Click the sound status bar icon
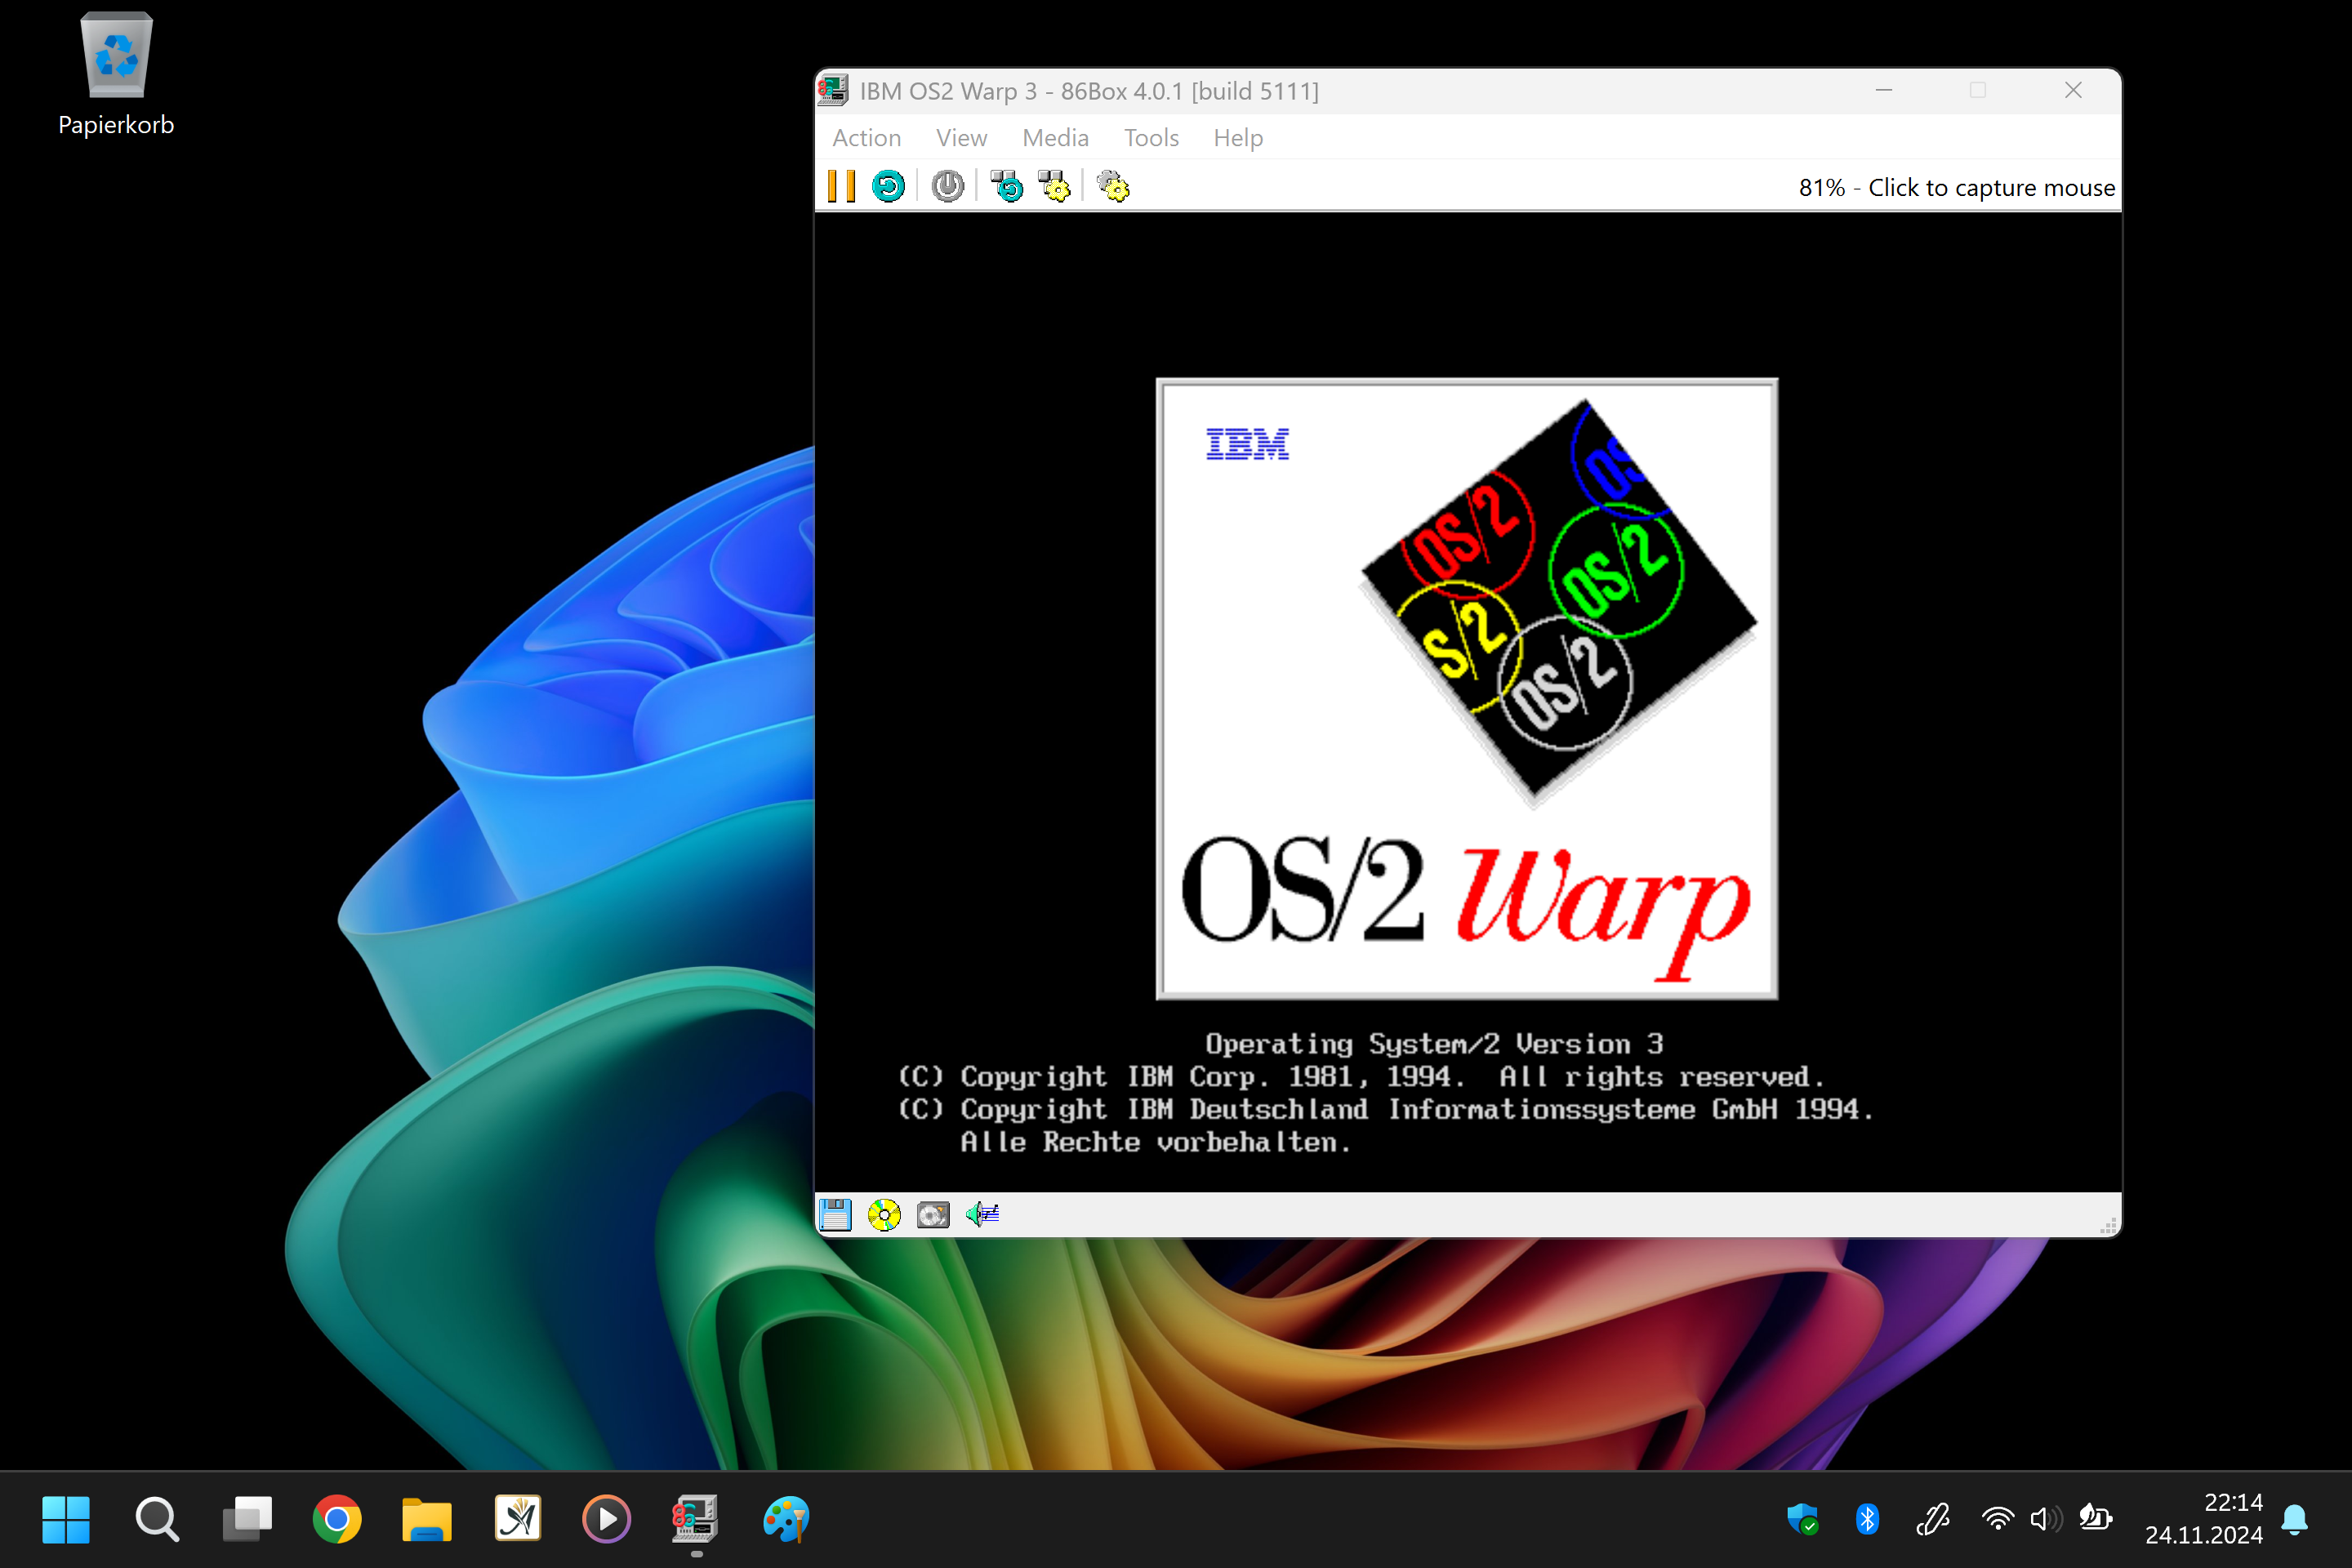2352x1568 pixels. pos(982,1215)
